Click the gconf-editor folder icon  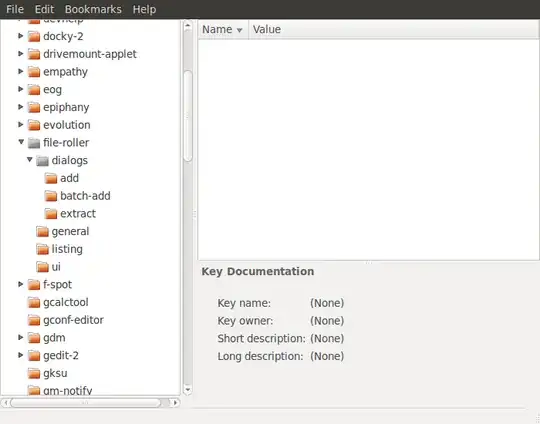[x=34, y=320]
